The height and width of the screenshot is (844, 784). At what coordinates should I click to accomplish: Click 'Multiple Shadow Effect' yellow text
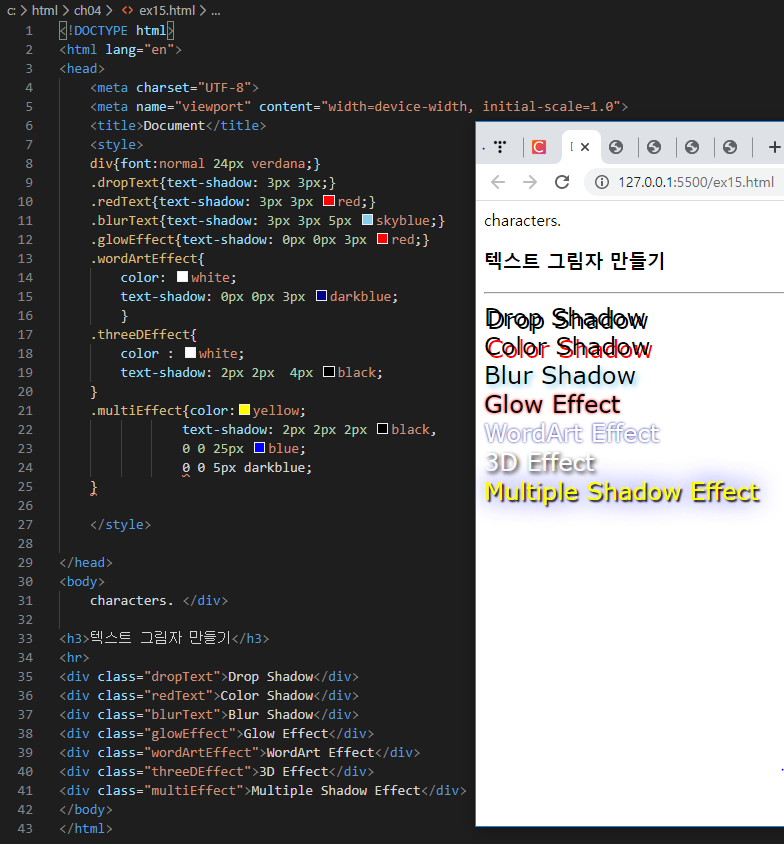[623, 492]
